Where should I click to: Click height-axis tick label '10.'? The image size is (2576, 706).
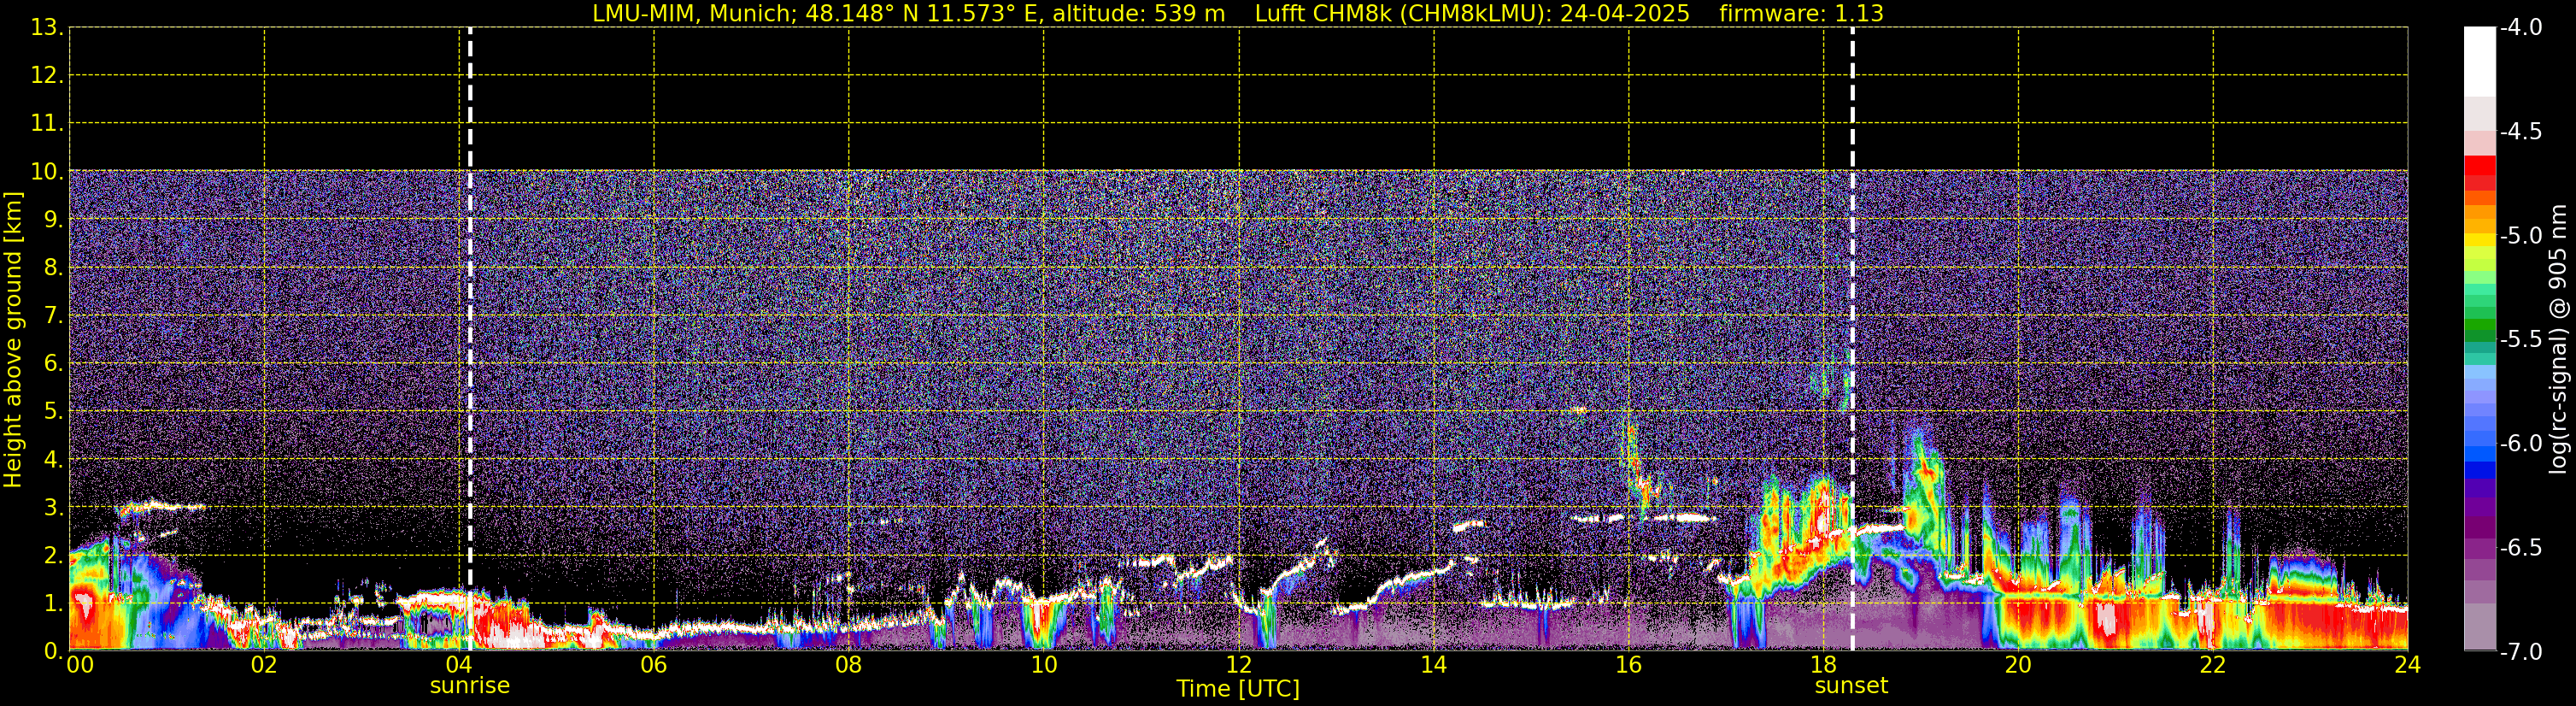pos(48,171)
